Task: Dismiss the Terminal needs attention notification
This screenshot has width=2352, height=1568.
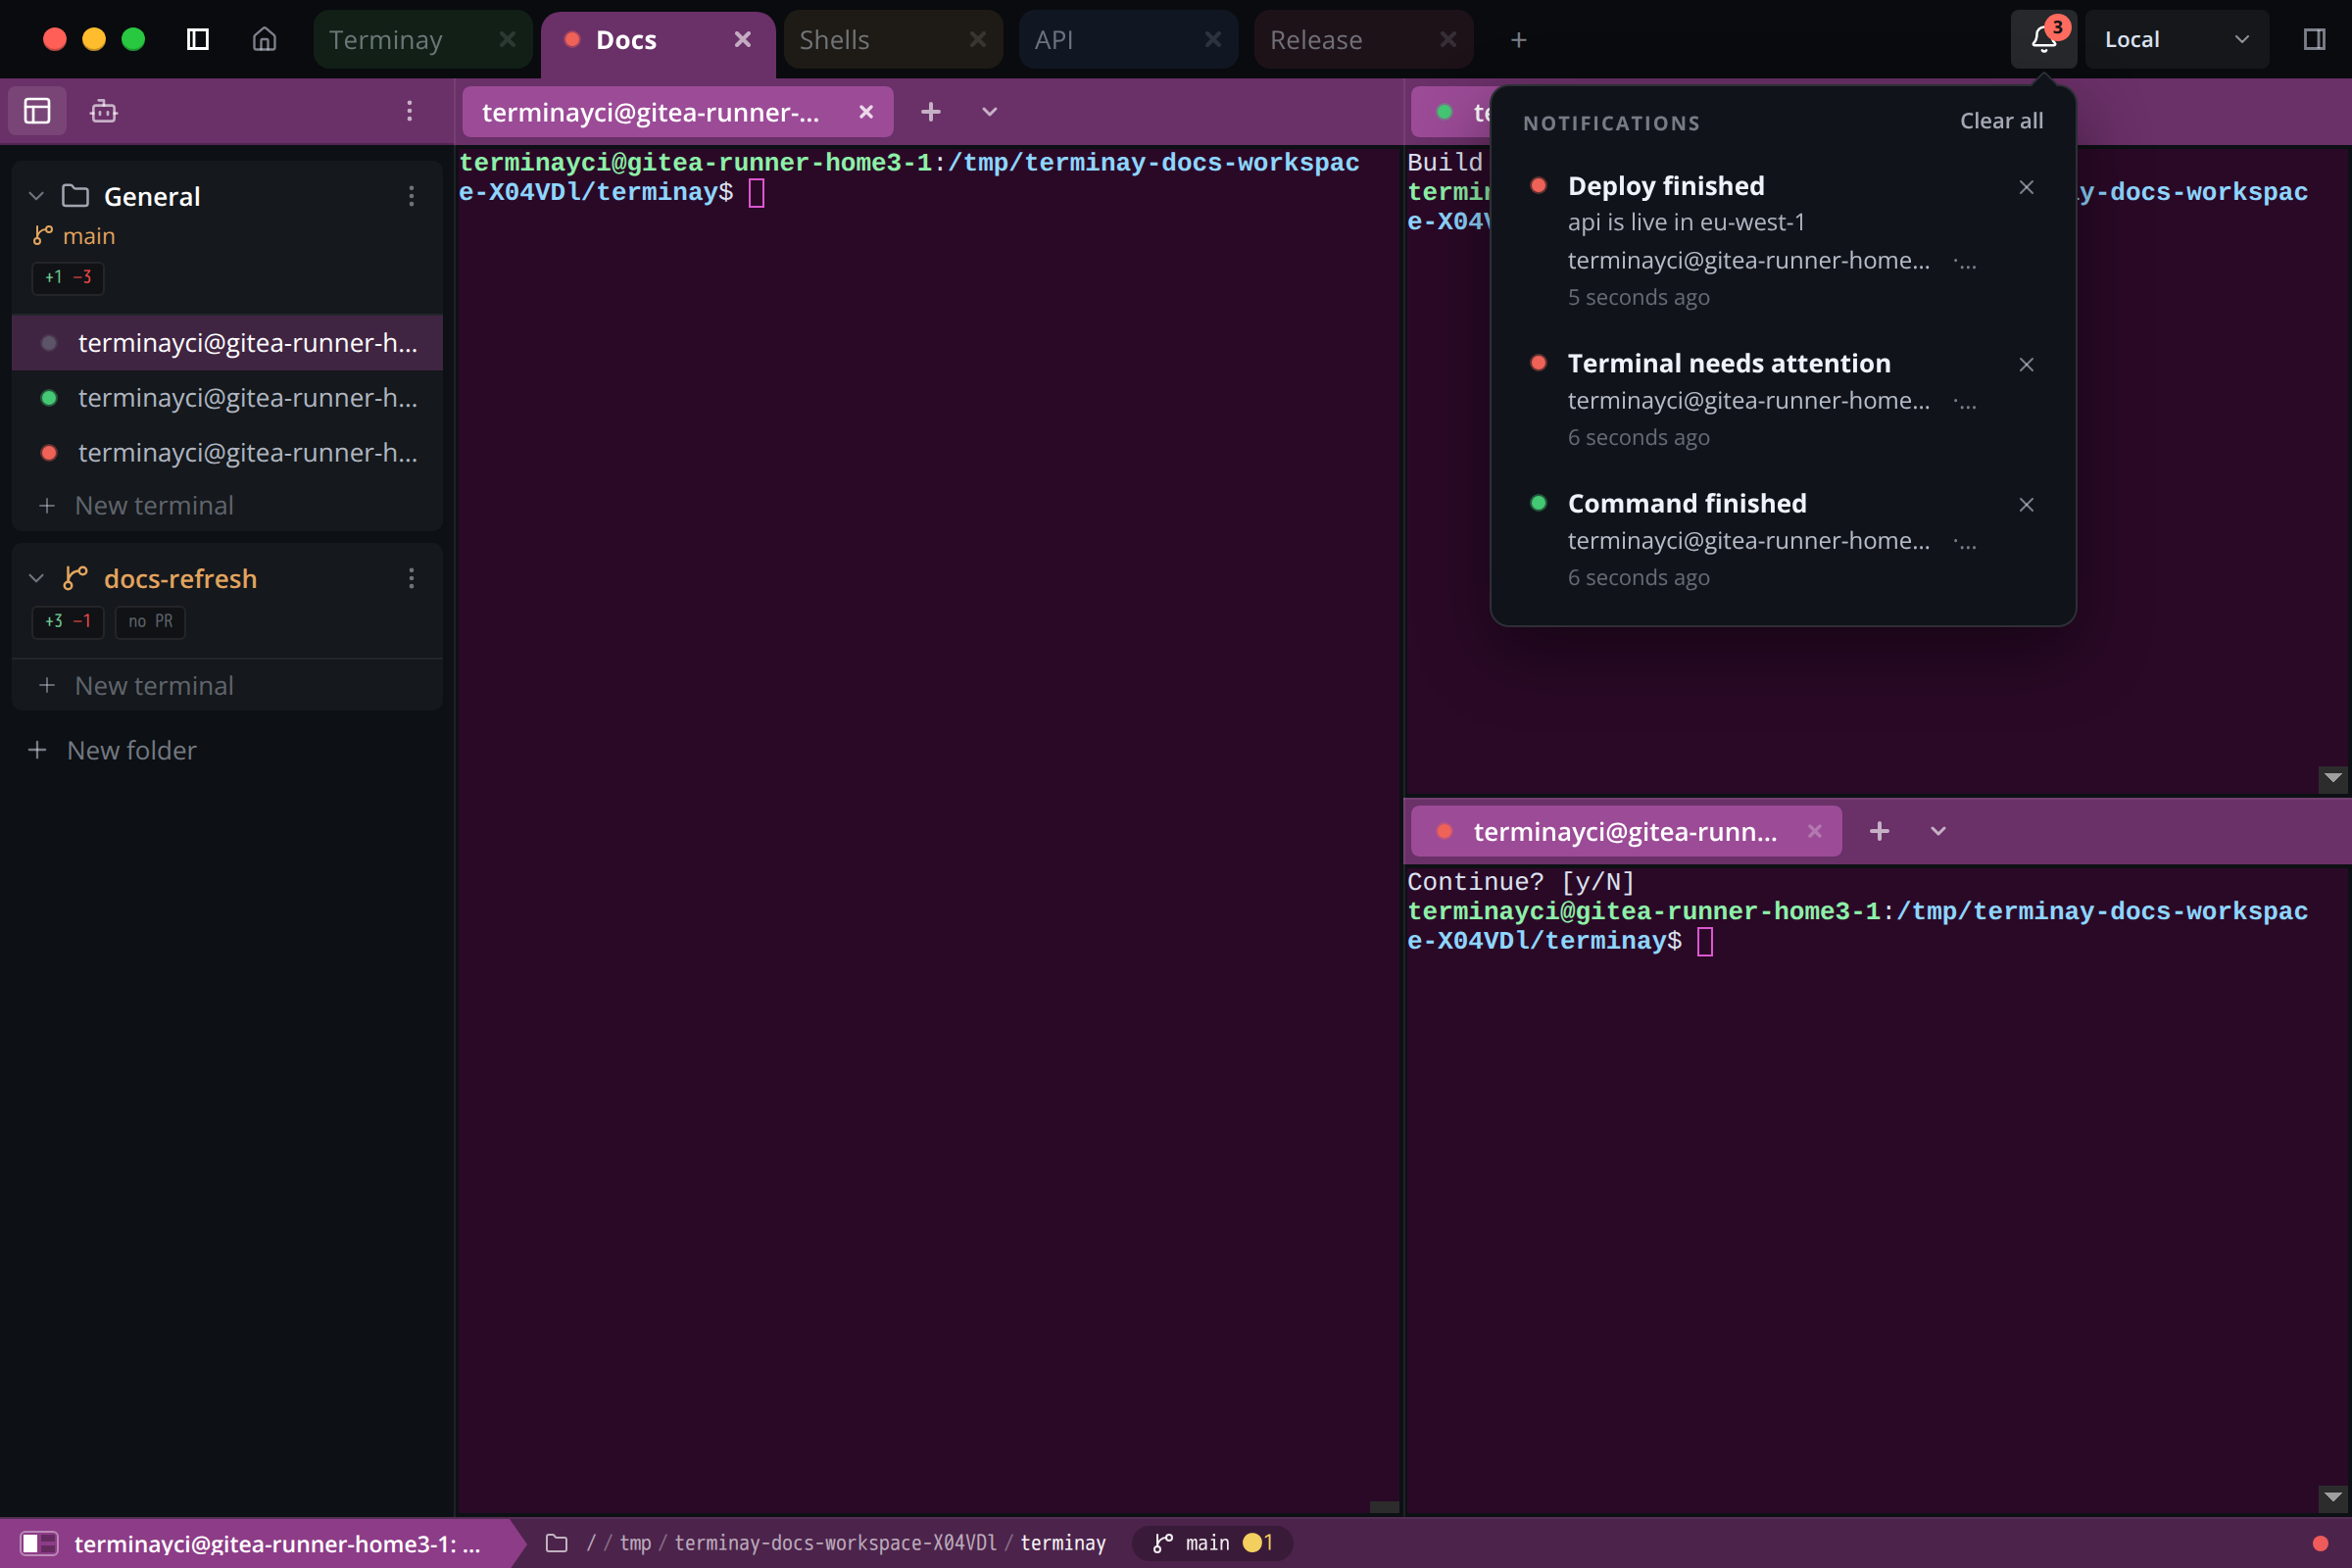Action: [2026, 364]
